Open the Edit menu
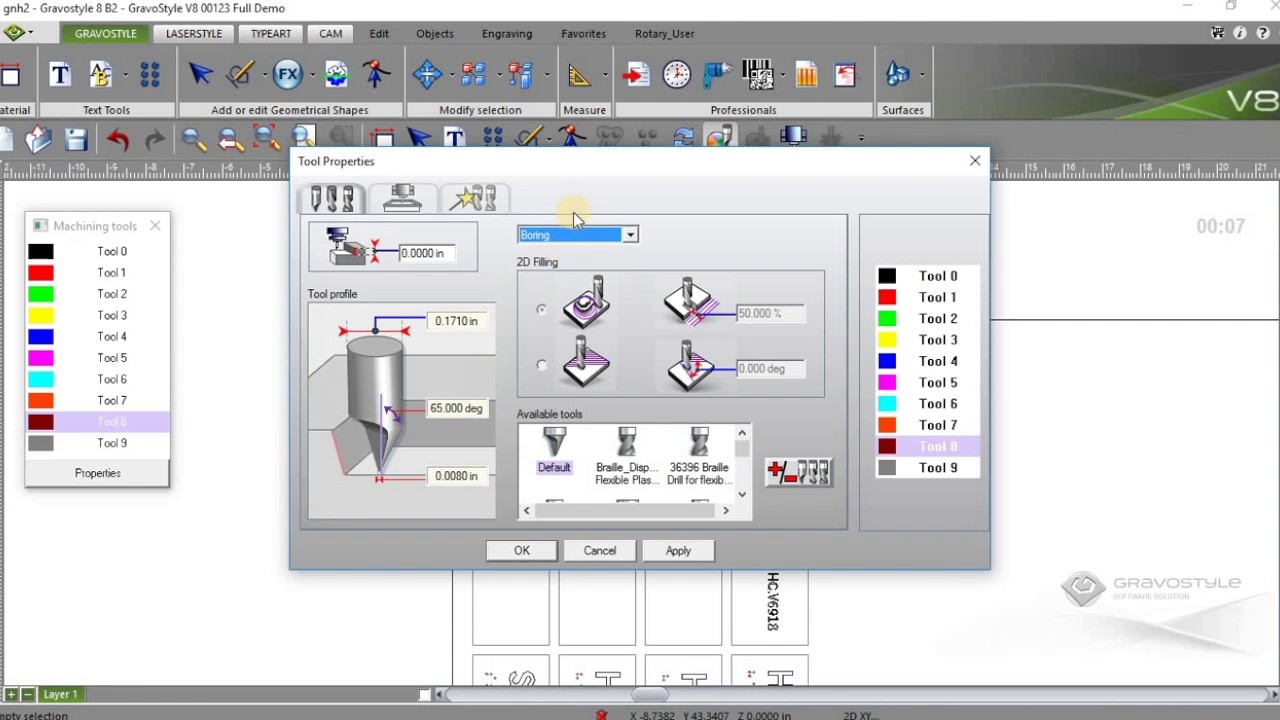The width and height of the screenshot is (1280, 720). 379,33
